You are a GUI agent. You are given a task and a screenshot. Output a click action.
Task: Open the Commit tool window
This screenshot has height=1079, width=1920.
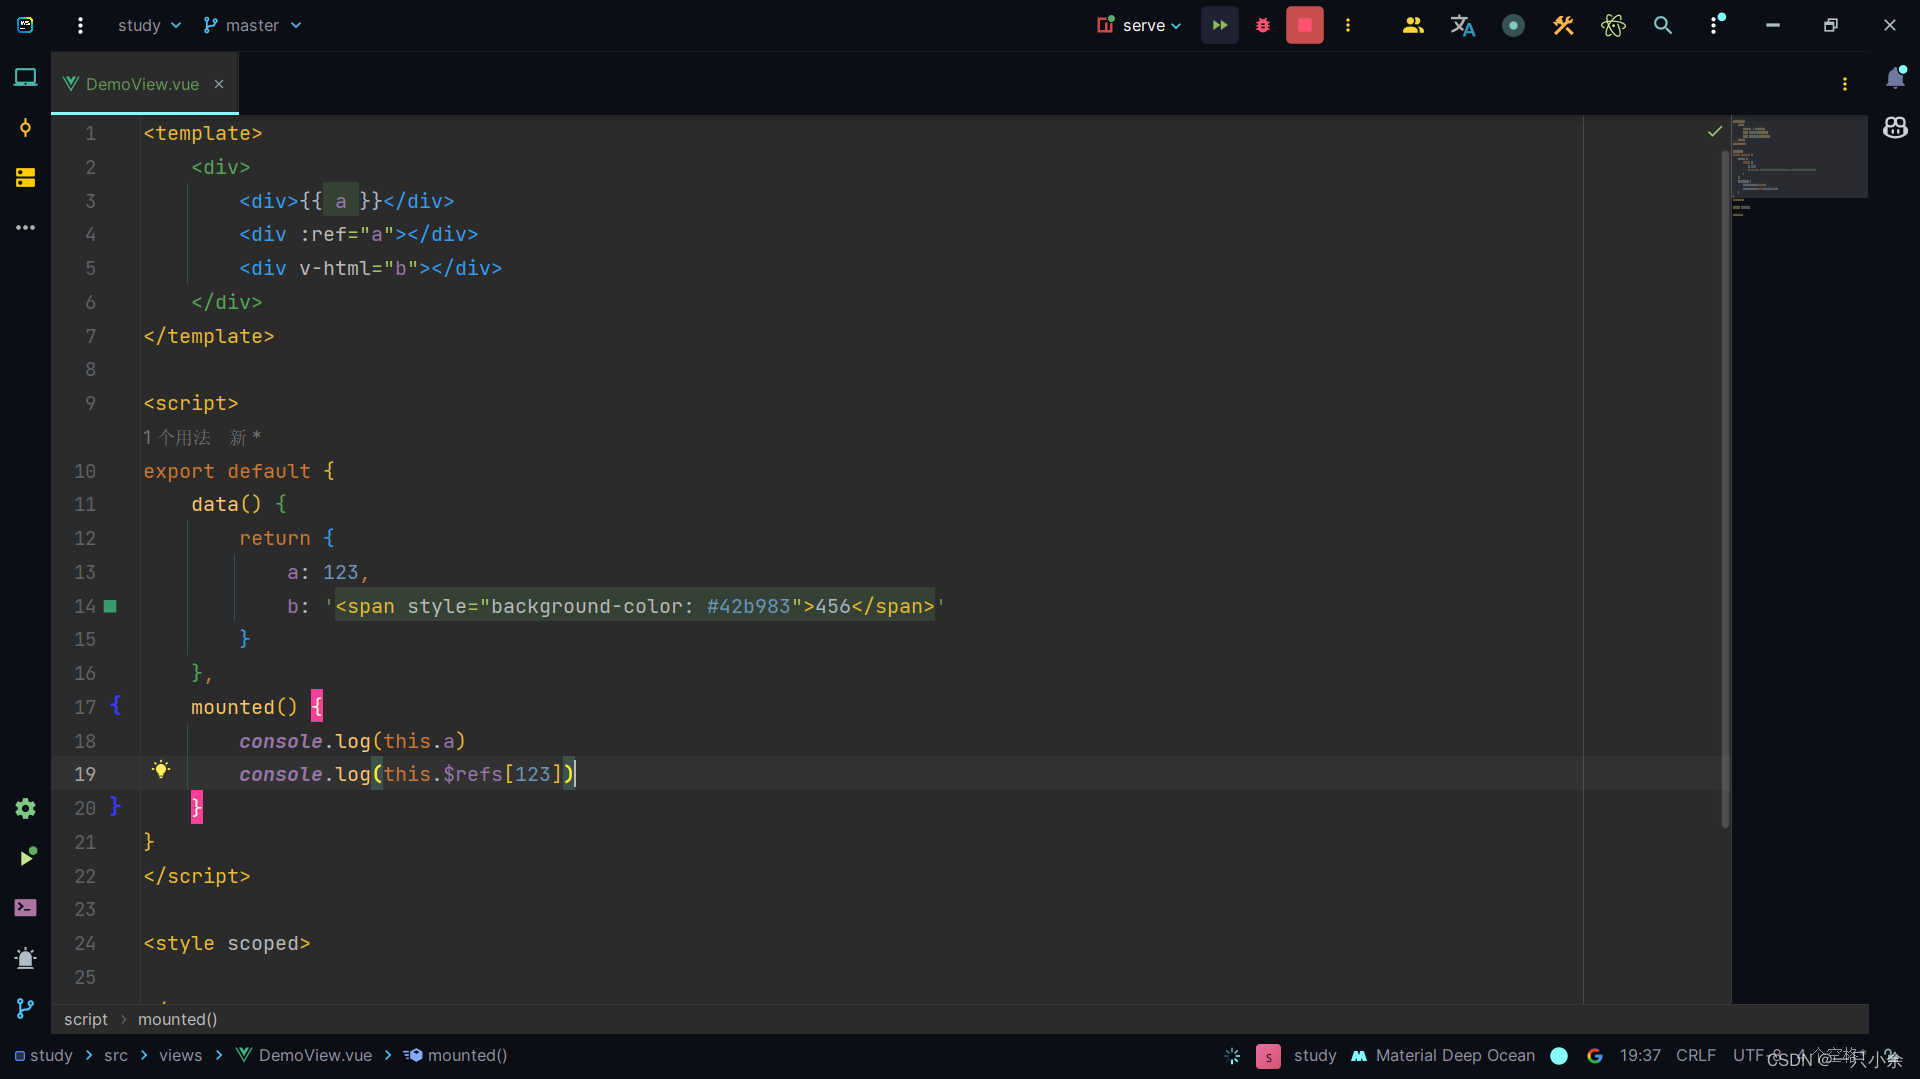pyautogui.click(x=26, y=127)
